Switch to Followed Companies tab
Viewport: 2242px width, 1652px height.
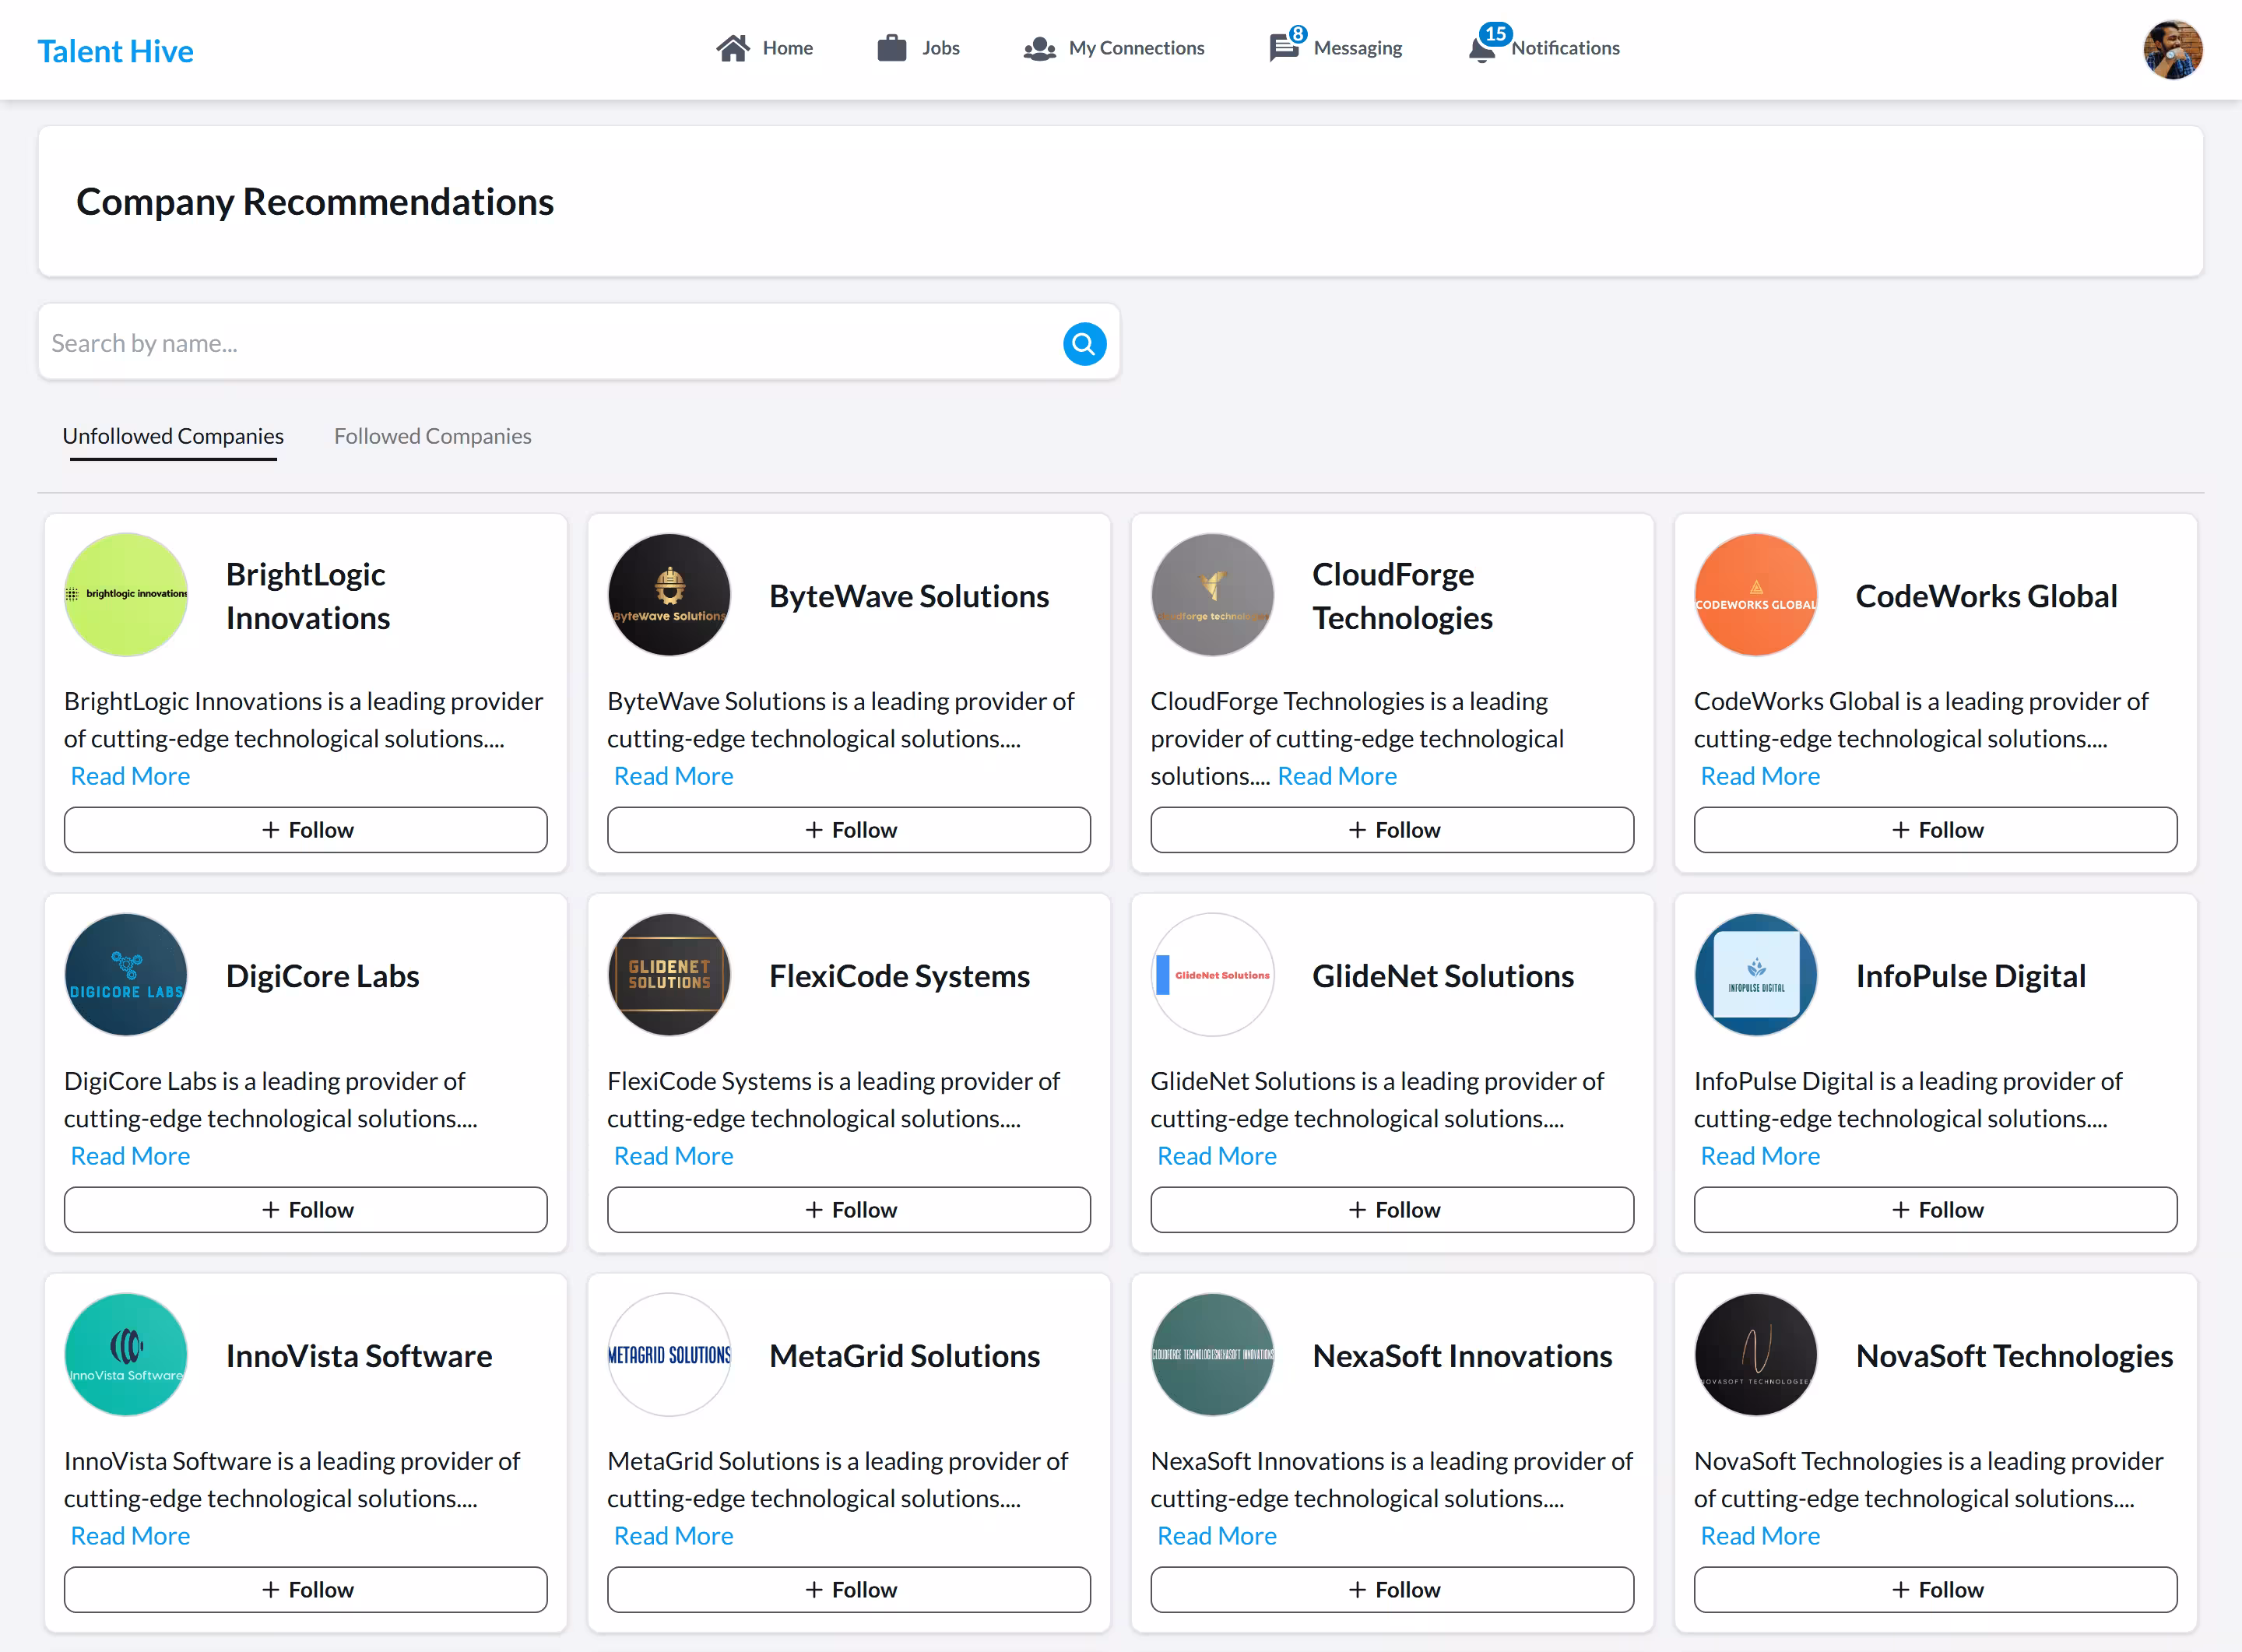[x=432, y=436]
